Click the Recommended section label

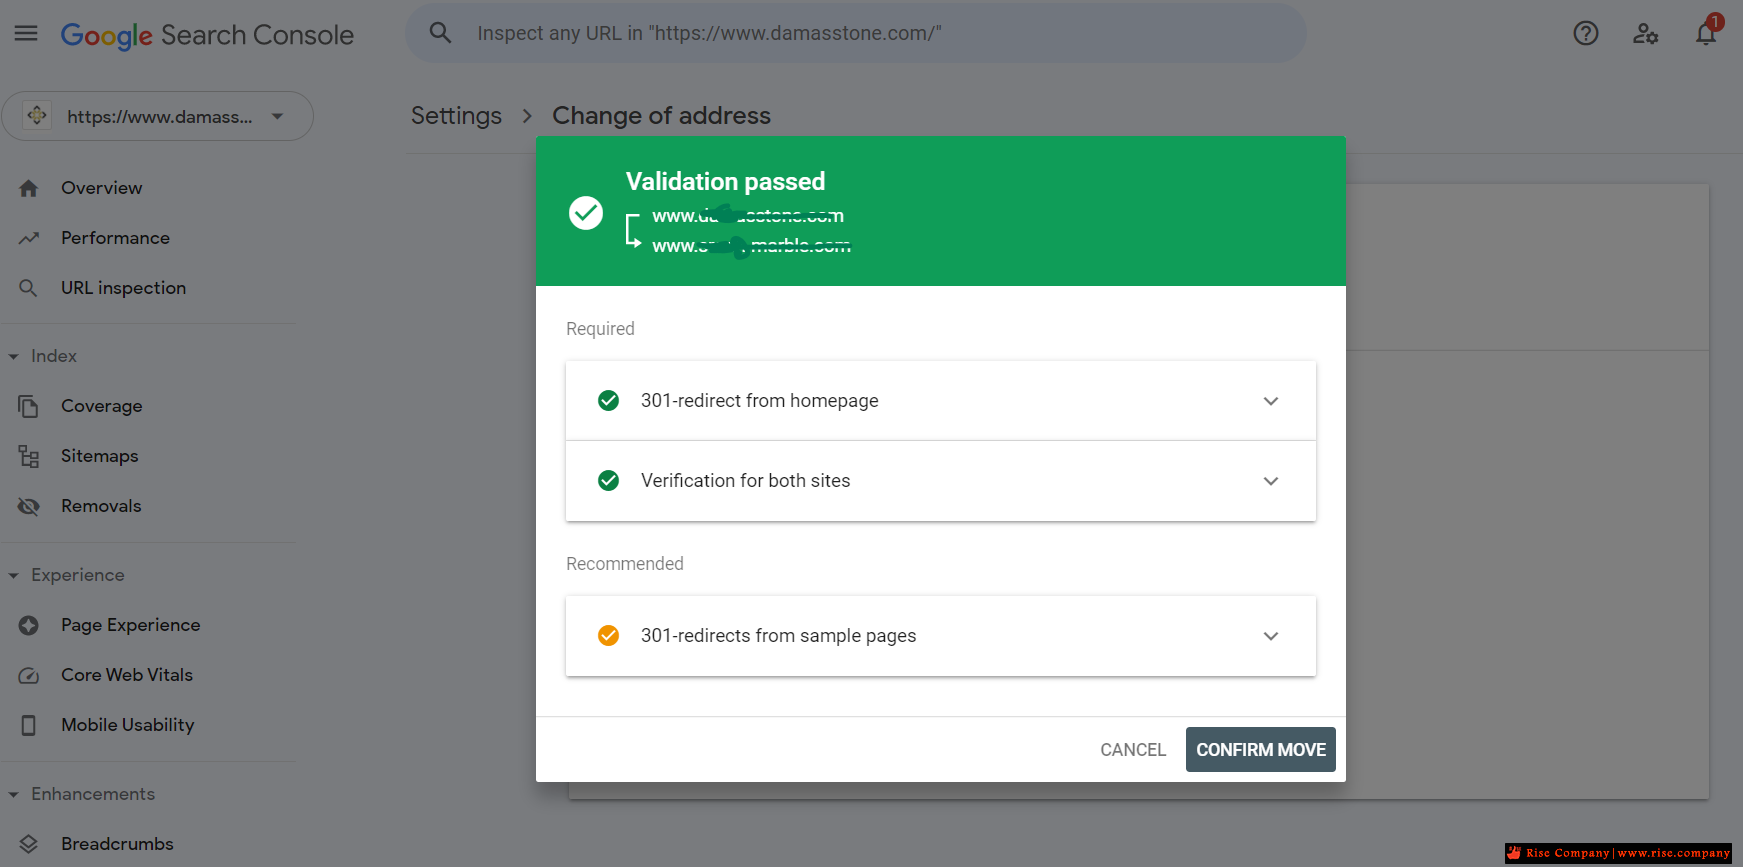coord(625,564)
